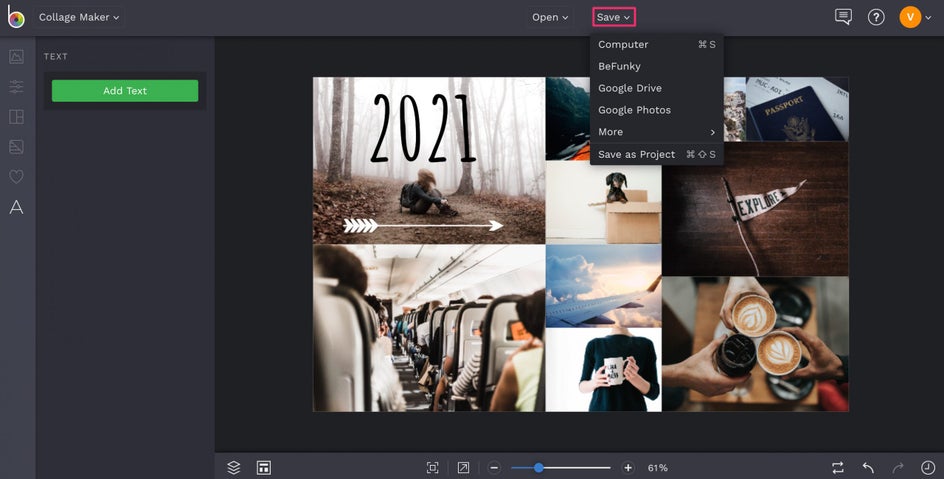Open the Layers panel icon
Image resolution: width=944 pixels, height=479 pixels.
pyautogui.click(x=234, y=468)
